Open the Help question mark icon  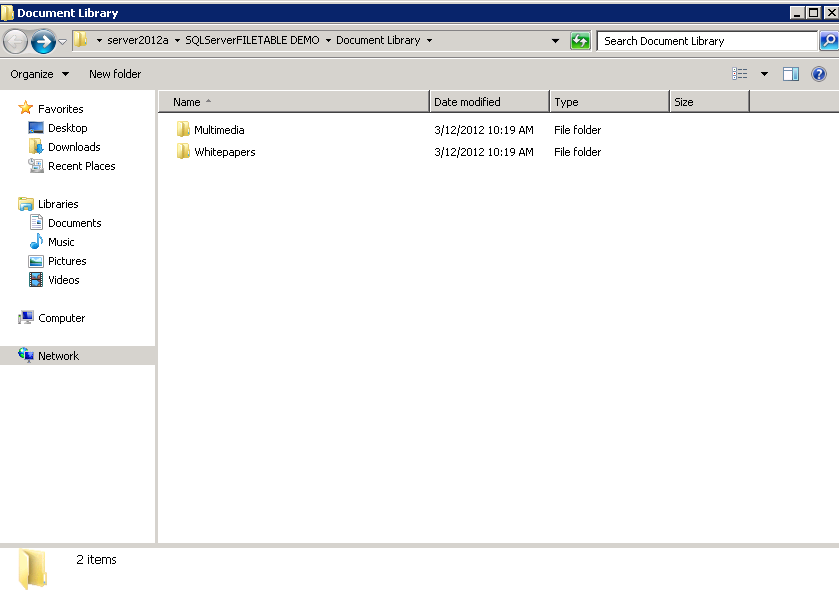[x=818, y=74]
